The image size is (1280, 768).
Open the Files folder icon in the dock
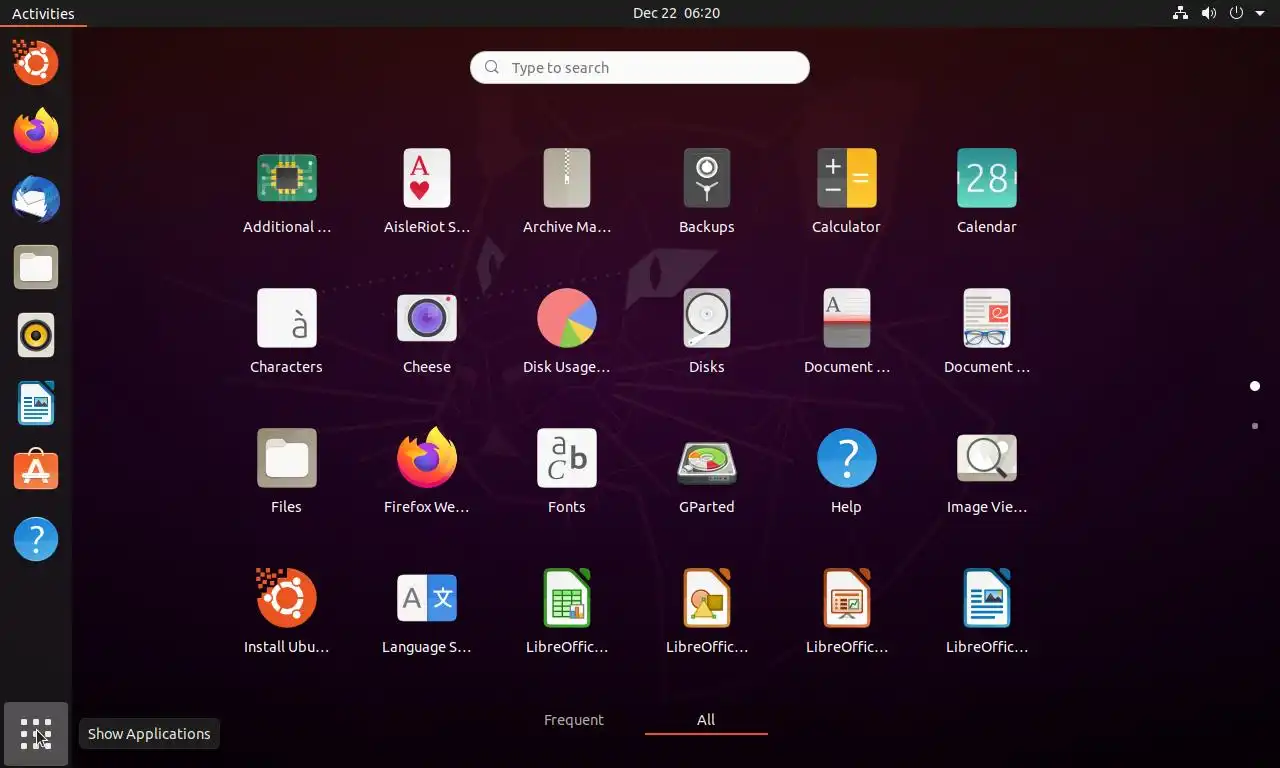click(36, 267)
